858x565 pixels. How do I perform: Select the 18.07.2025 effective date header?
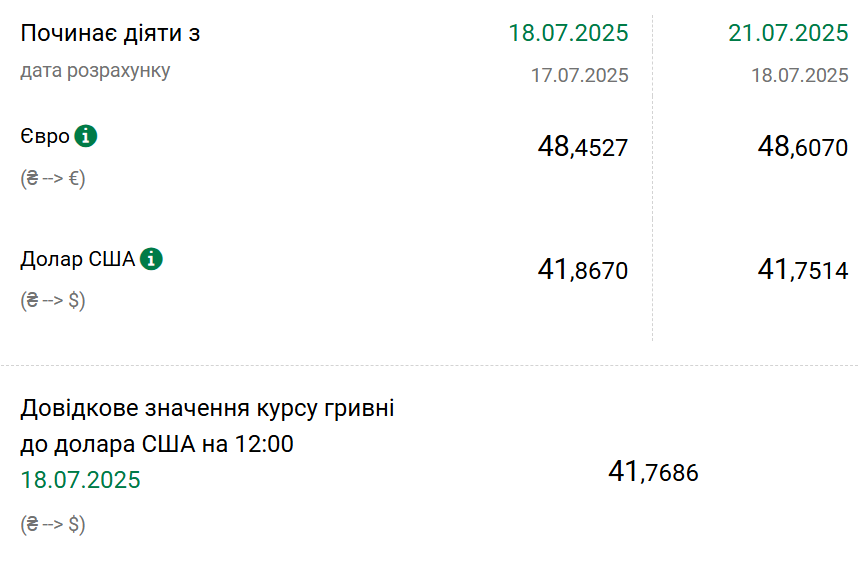click(569, 33)
